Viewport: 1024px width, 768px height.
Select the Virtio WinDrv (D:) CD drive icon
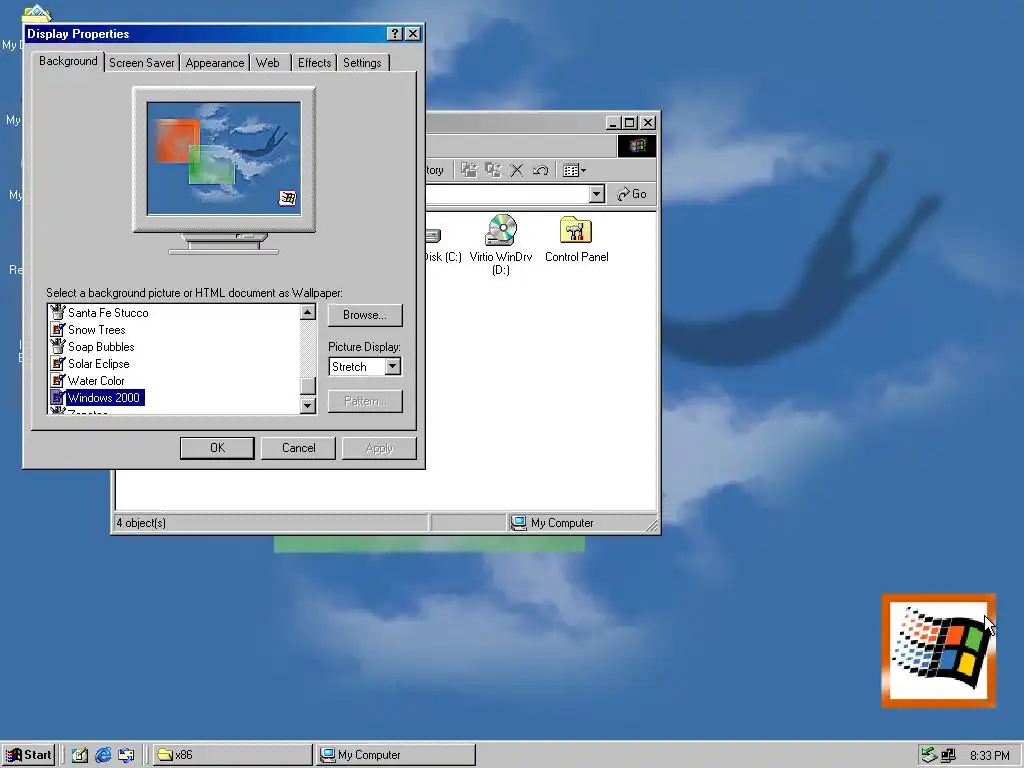[500, 245]
